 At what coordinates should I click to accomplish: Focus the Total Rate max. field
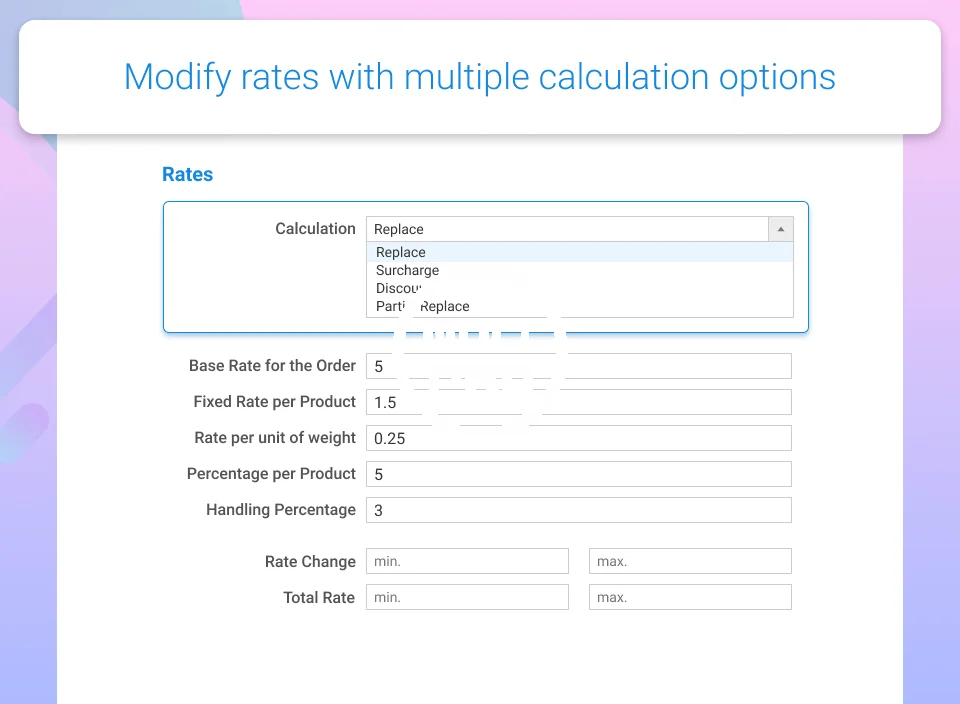690,597
